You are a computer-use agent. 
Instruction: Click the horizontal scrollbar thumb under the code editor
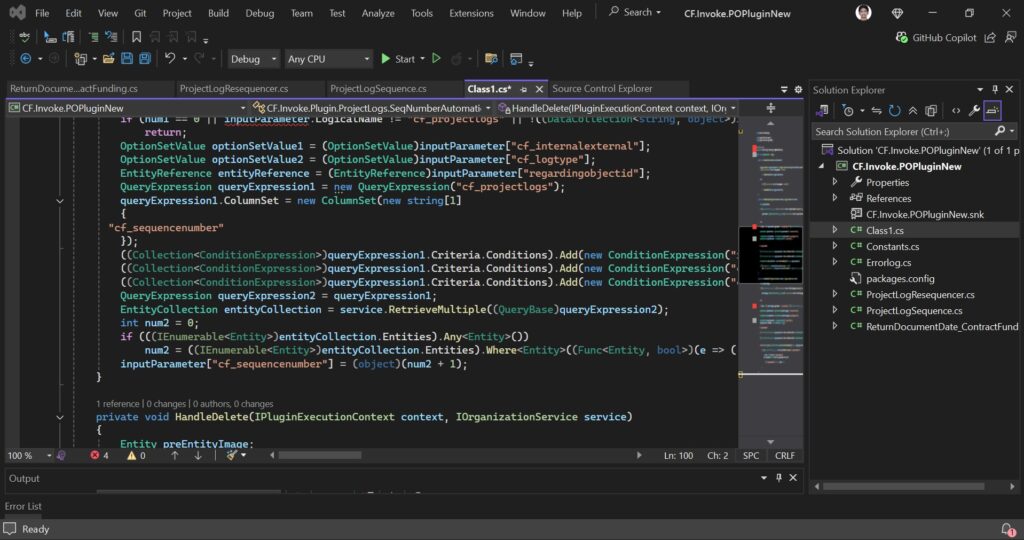pos(320,455)
